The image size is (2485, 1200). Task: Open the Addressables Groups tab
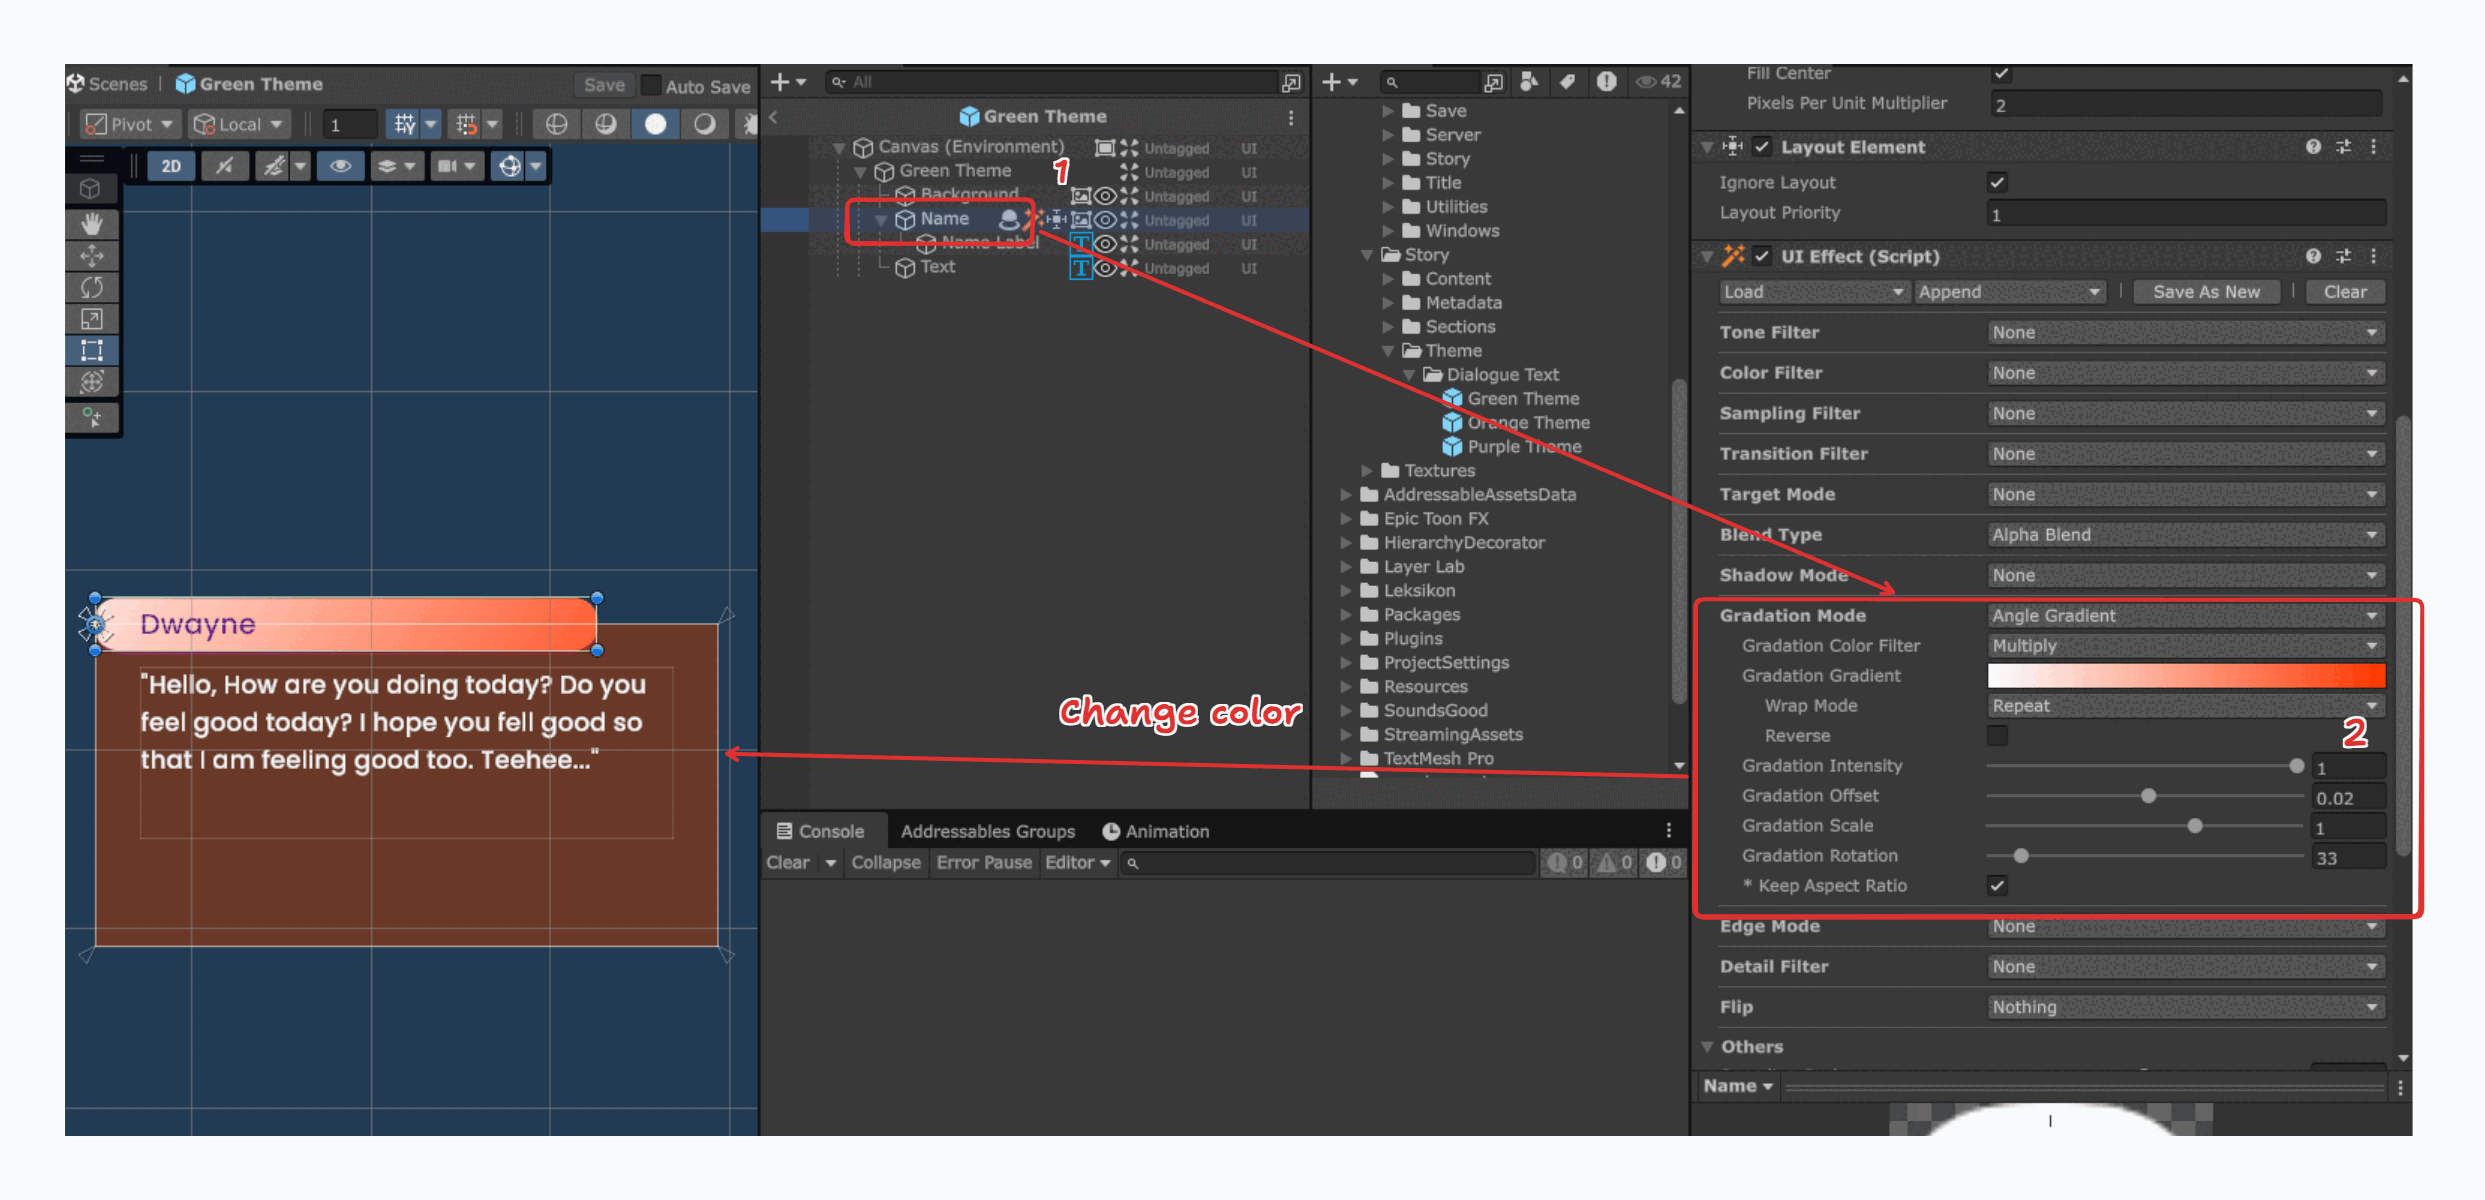pyautogui.click(x=987, y=831)
